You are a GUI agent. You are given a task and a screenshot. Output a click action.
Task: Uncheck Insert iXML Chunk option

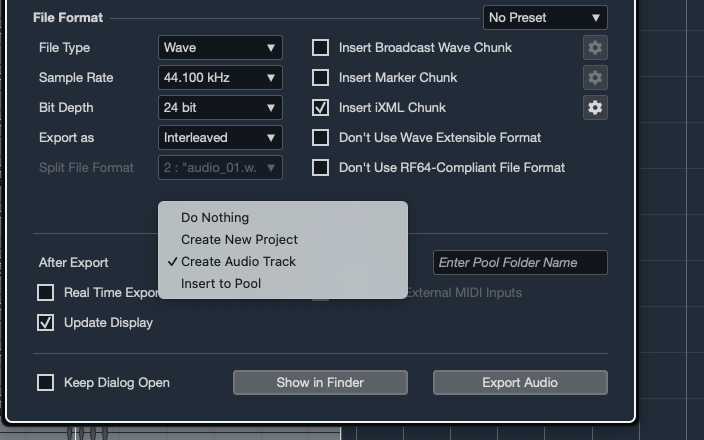(320, 107)
